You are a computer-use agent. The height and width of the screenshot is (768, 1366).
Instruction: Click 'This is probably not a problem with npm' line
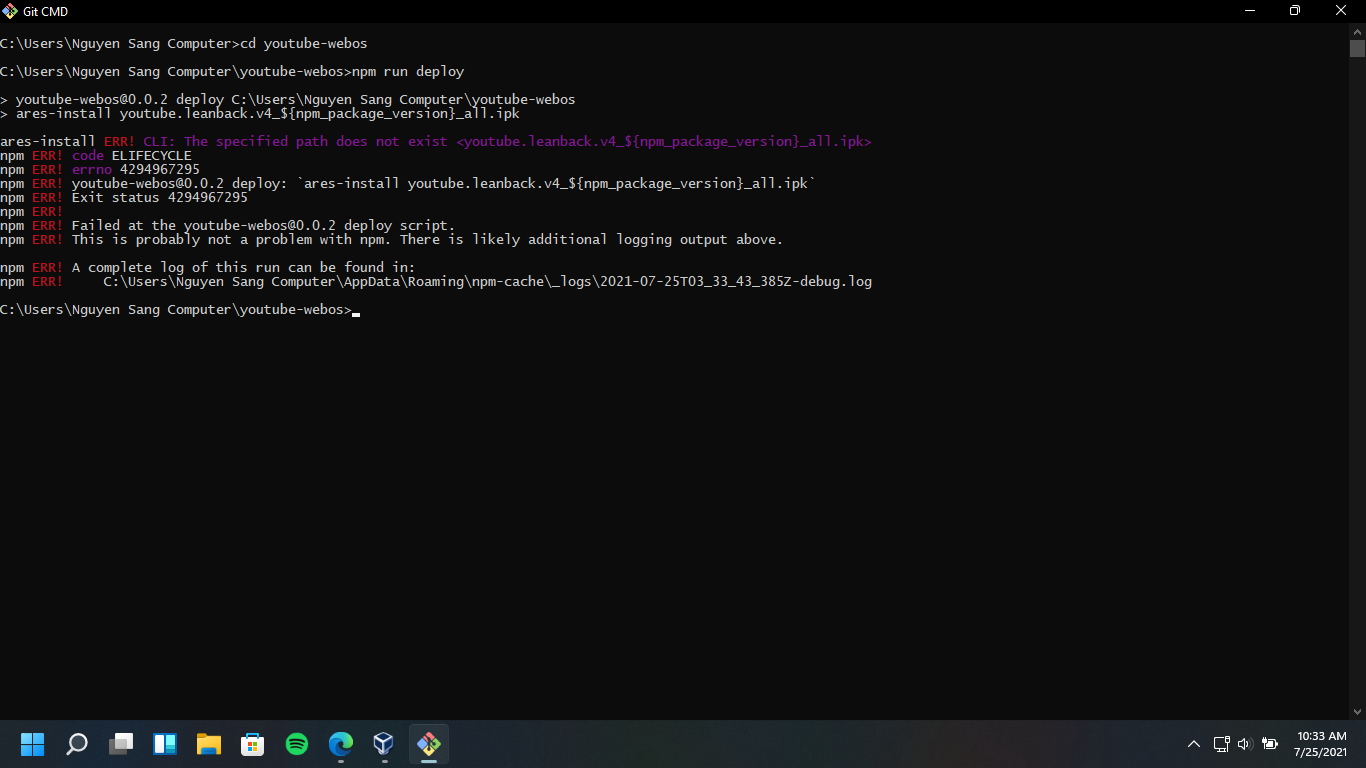392,240
